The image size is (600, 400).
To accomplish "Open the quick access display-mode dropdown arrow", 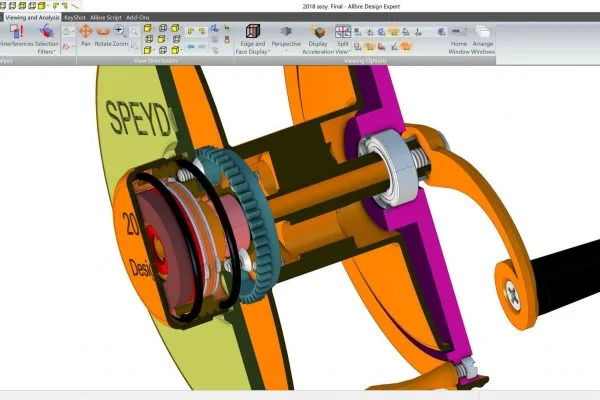I will pyautogui.click(x=48, y=6).
